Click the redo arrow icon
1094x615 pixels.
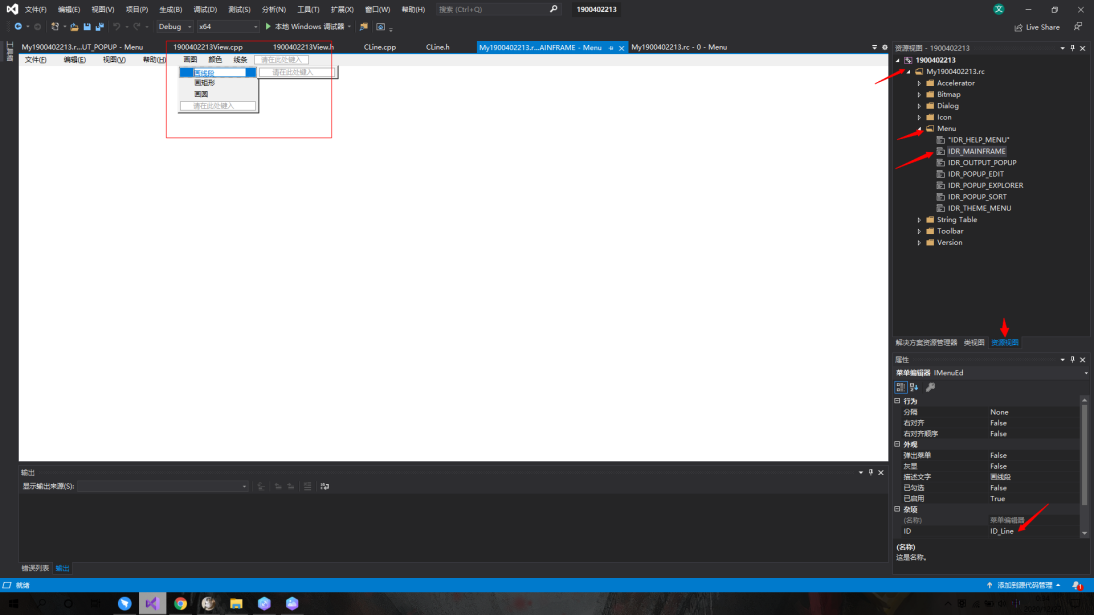pos(137,27)
